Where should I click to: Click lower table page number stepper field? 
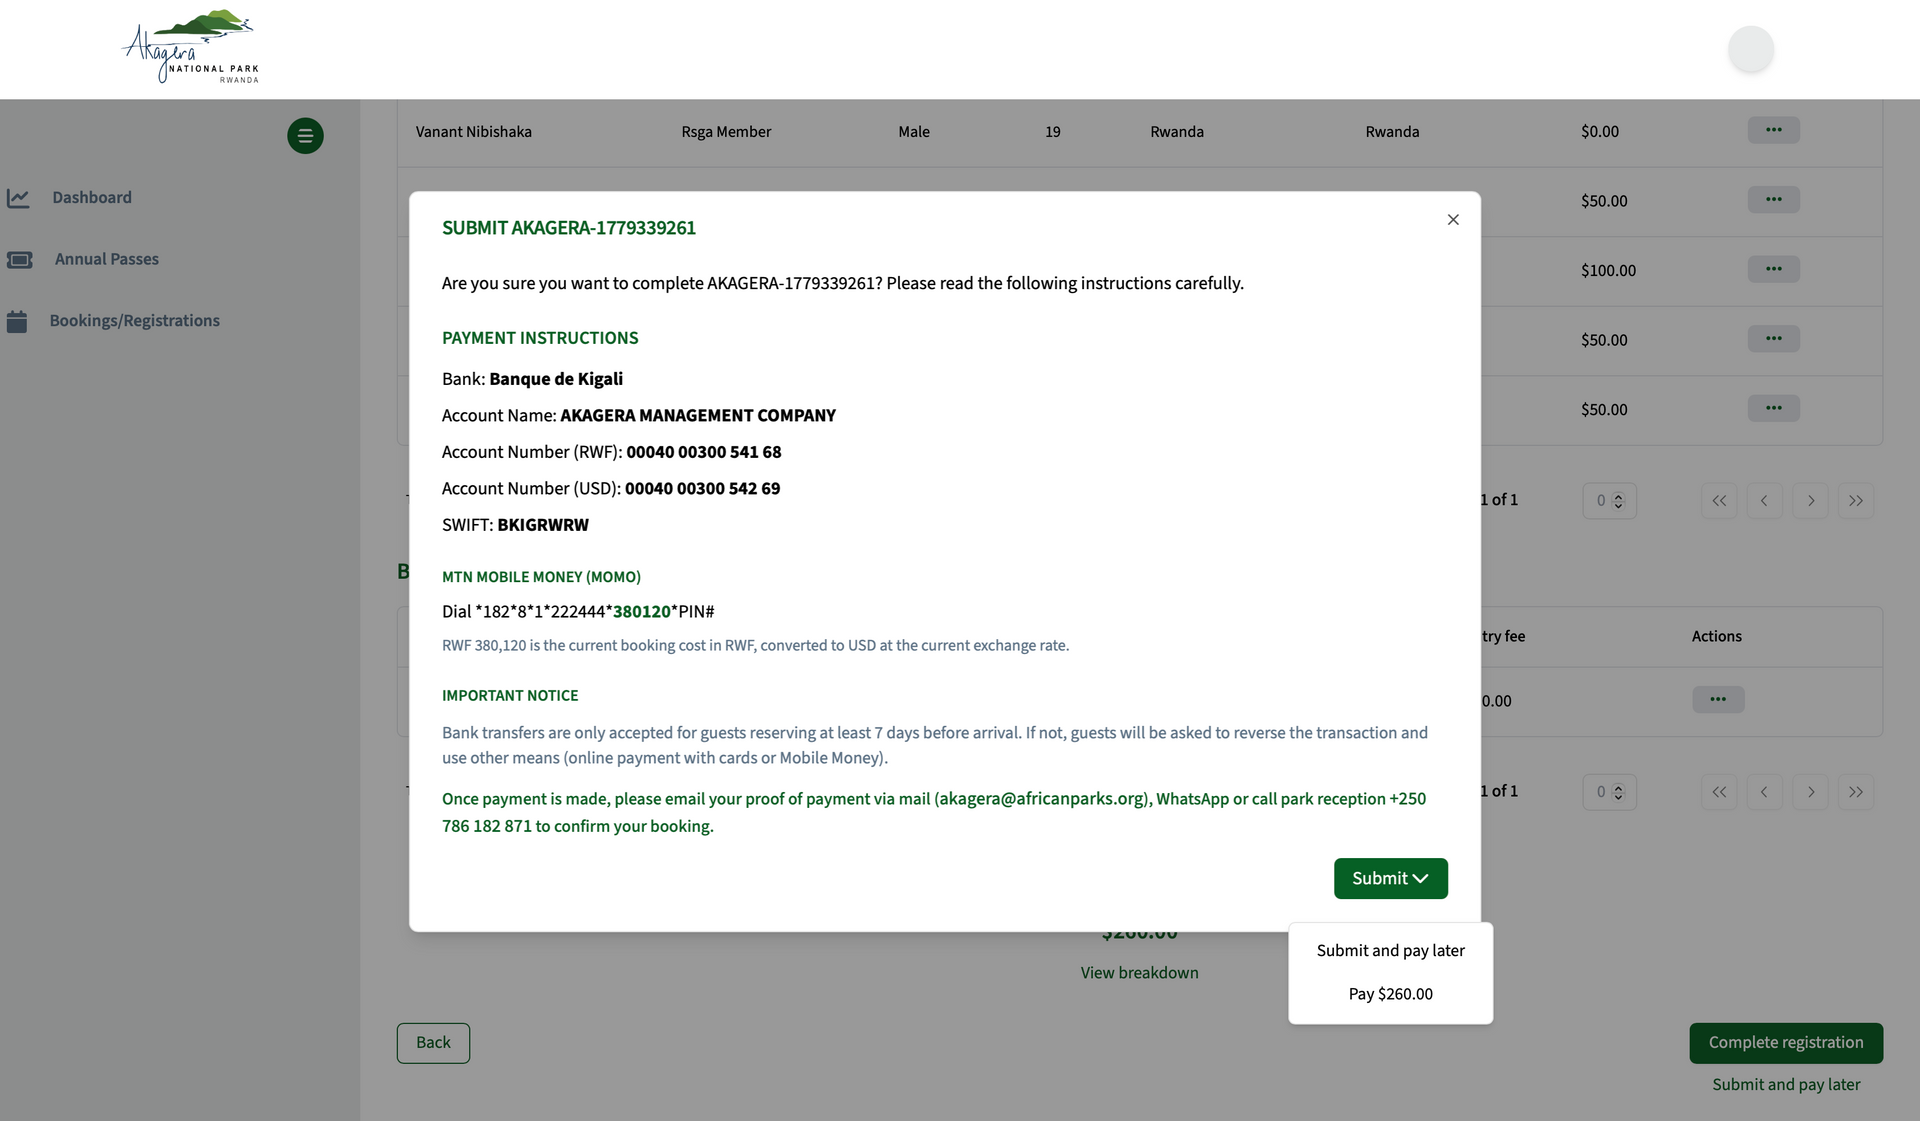1609,792
